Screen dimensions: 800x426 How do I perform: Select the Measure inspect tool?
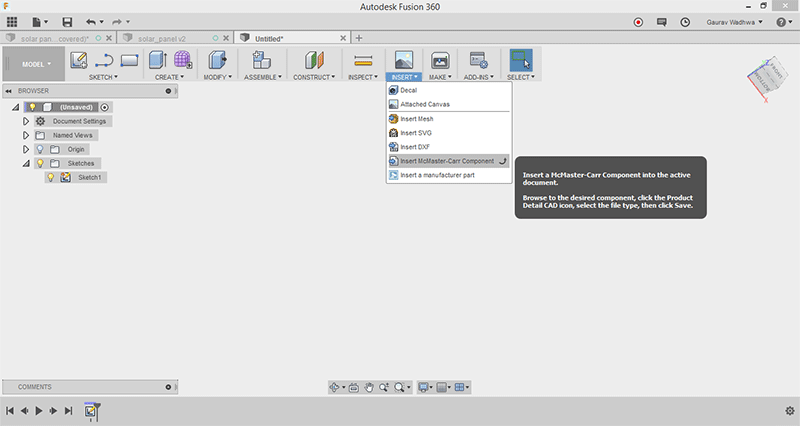click(363, 61)
